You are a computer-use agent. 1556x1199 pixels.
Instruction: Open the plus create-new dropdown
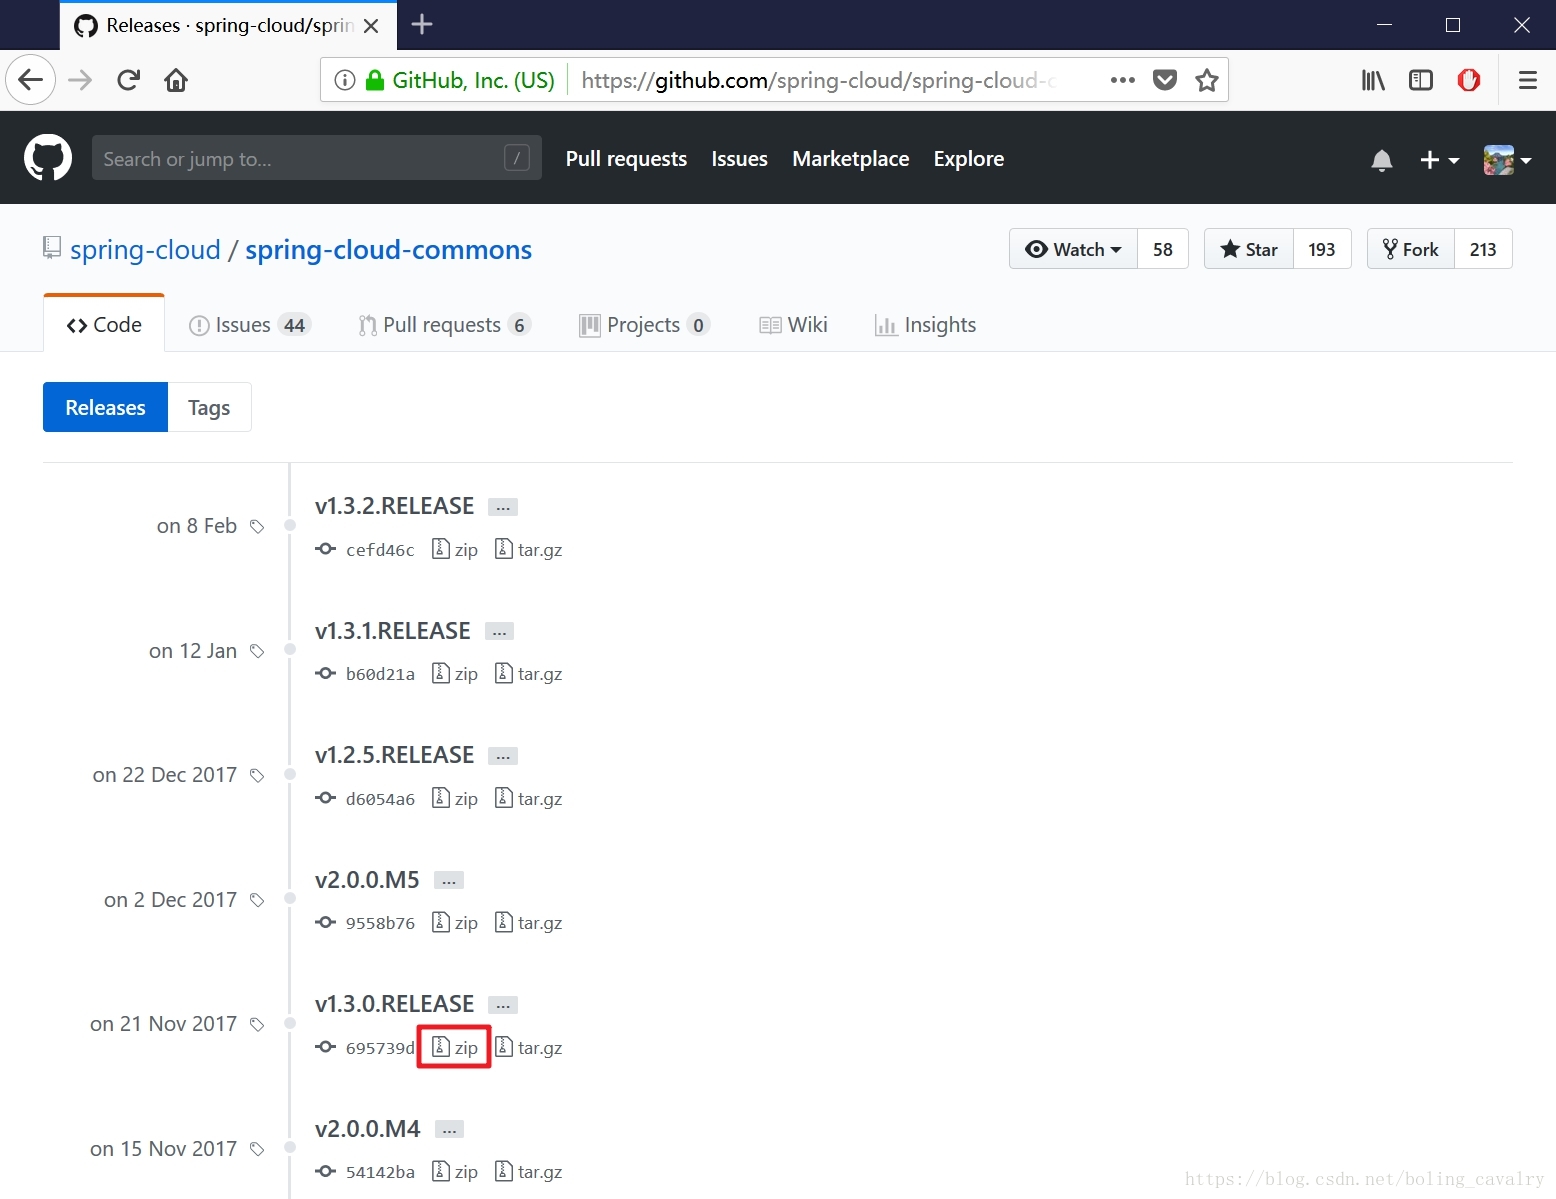tap(1440, 160)
